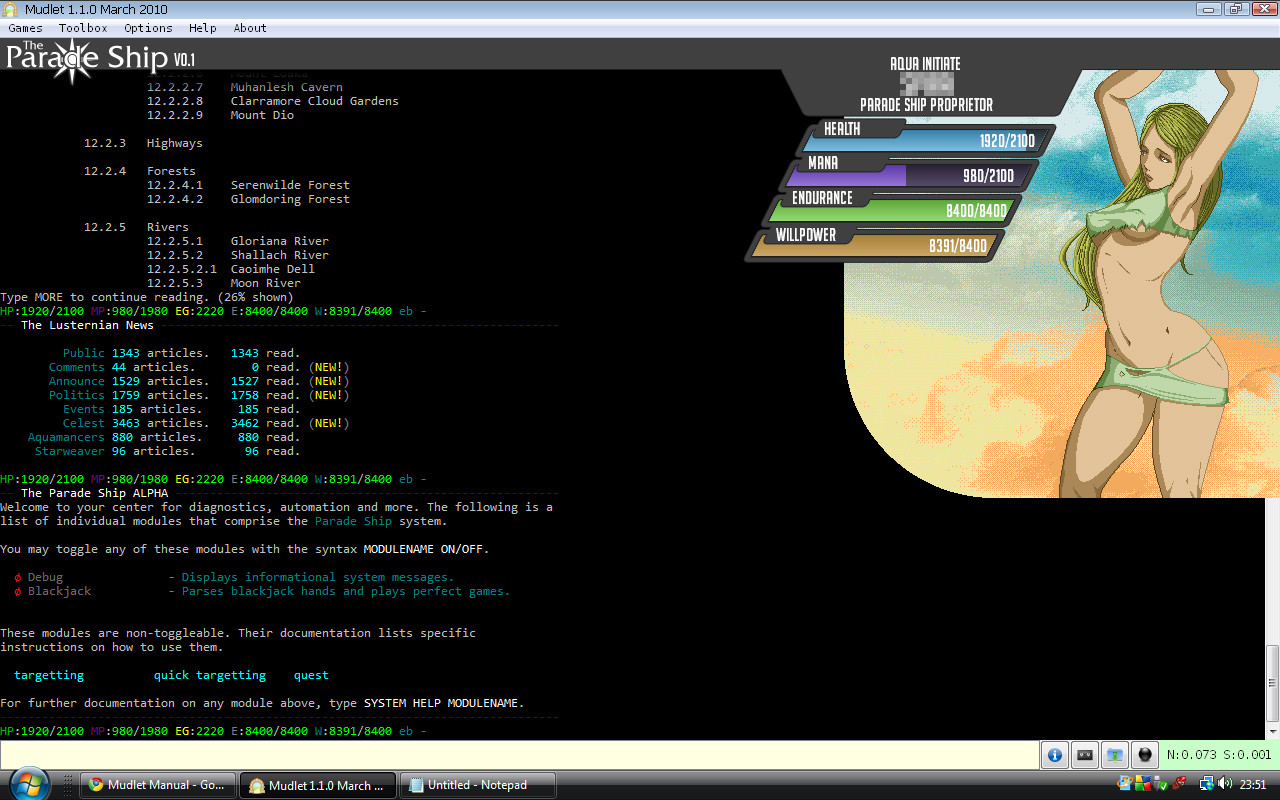Click the network connection tray icon

tap(1206, 784)
